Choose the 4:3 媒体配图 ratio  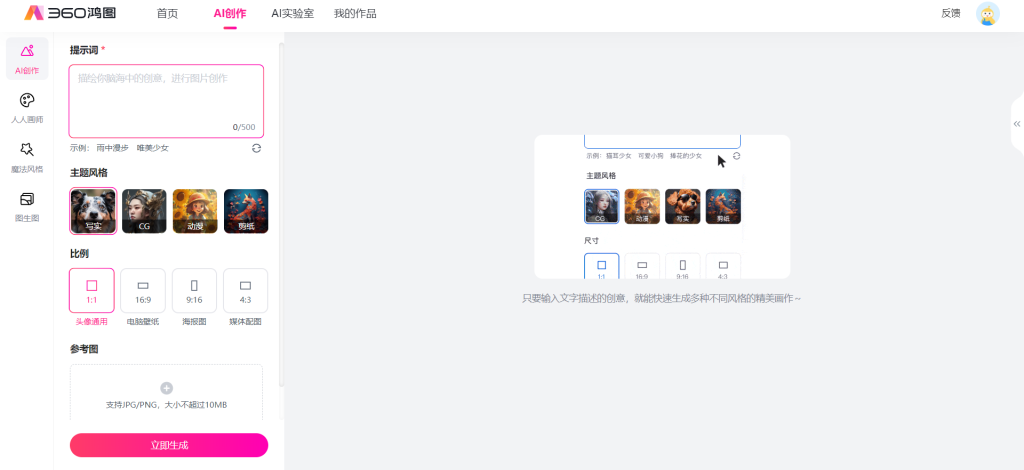(245, 291)
